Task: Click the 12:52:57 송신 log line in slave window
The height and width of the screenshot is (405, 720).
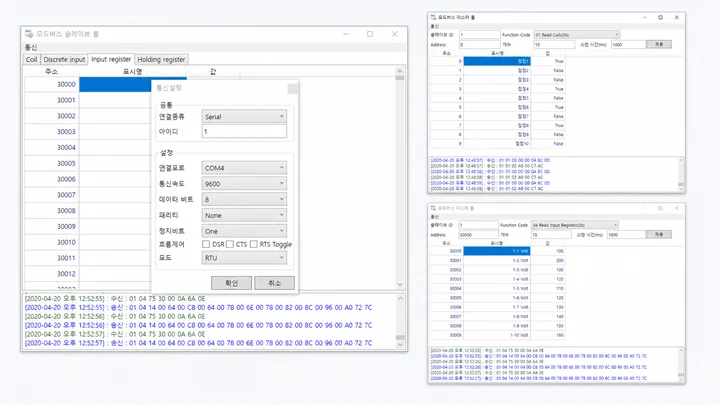Action: [198, 343]
